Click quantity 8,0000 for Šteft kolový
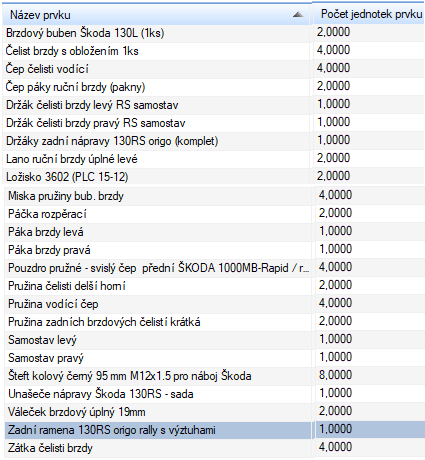This screenshot has height=460, width=425. 335,375
